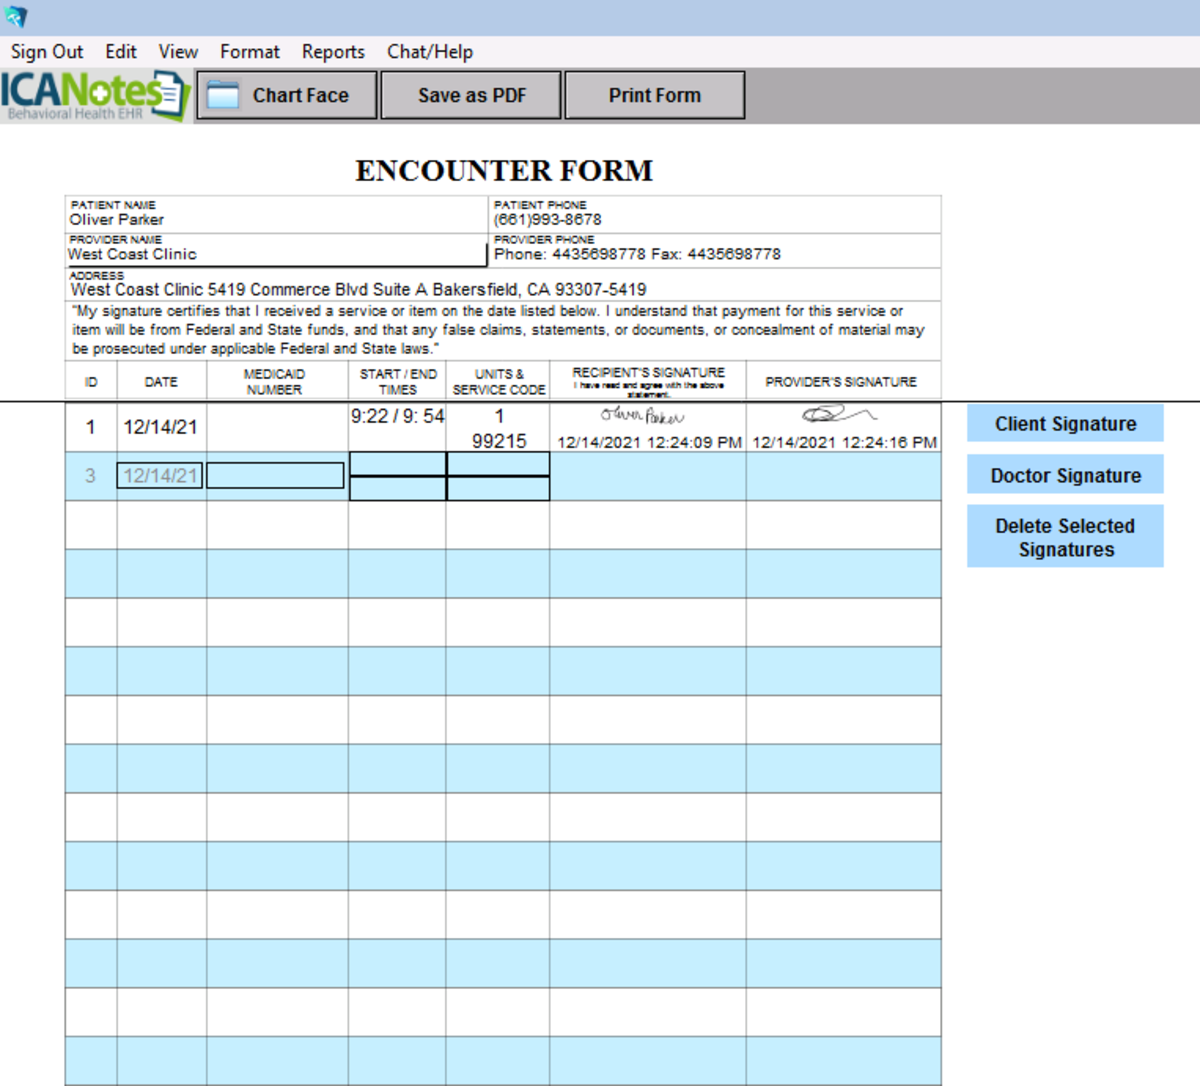Image resolution: width=1200 pixels, height=1086 pixels.
Task: Click the ICANotes logo
Action: [x=96, y=96]
